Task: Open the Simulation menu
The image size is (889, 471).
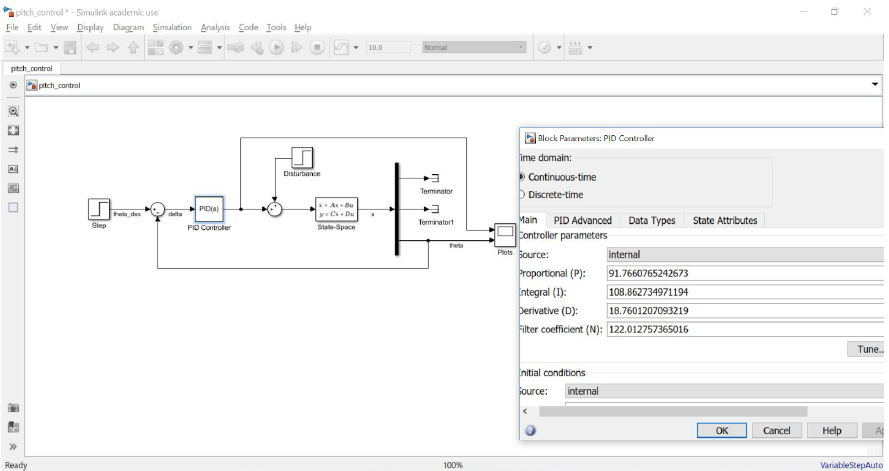Action: [x=173, y=27]
